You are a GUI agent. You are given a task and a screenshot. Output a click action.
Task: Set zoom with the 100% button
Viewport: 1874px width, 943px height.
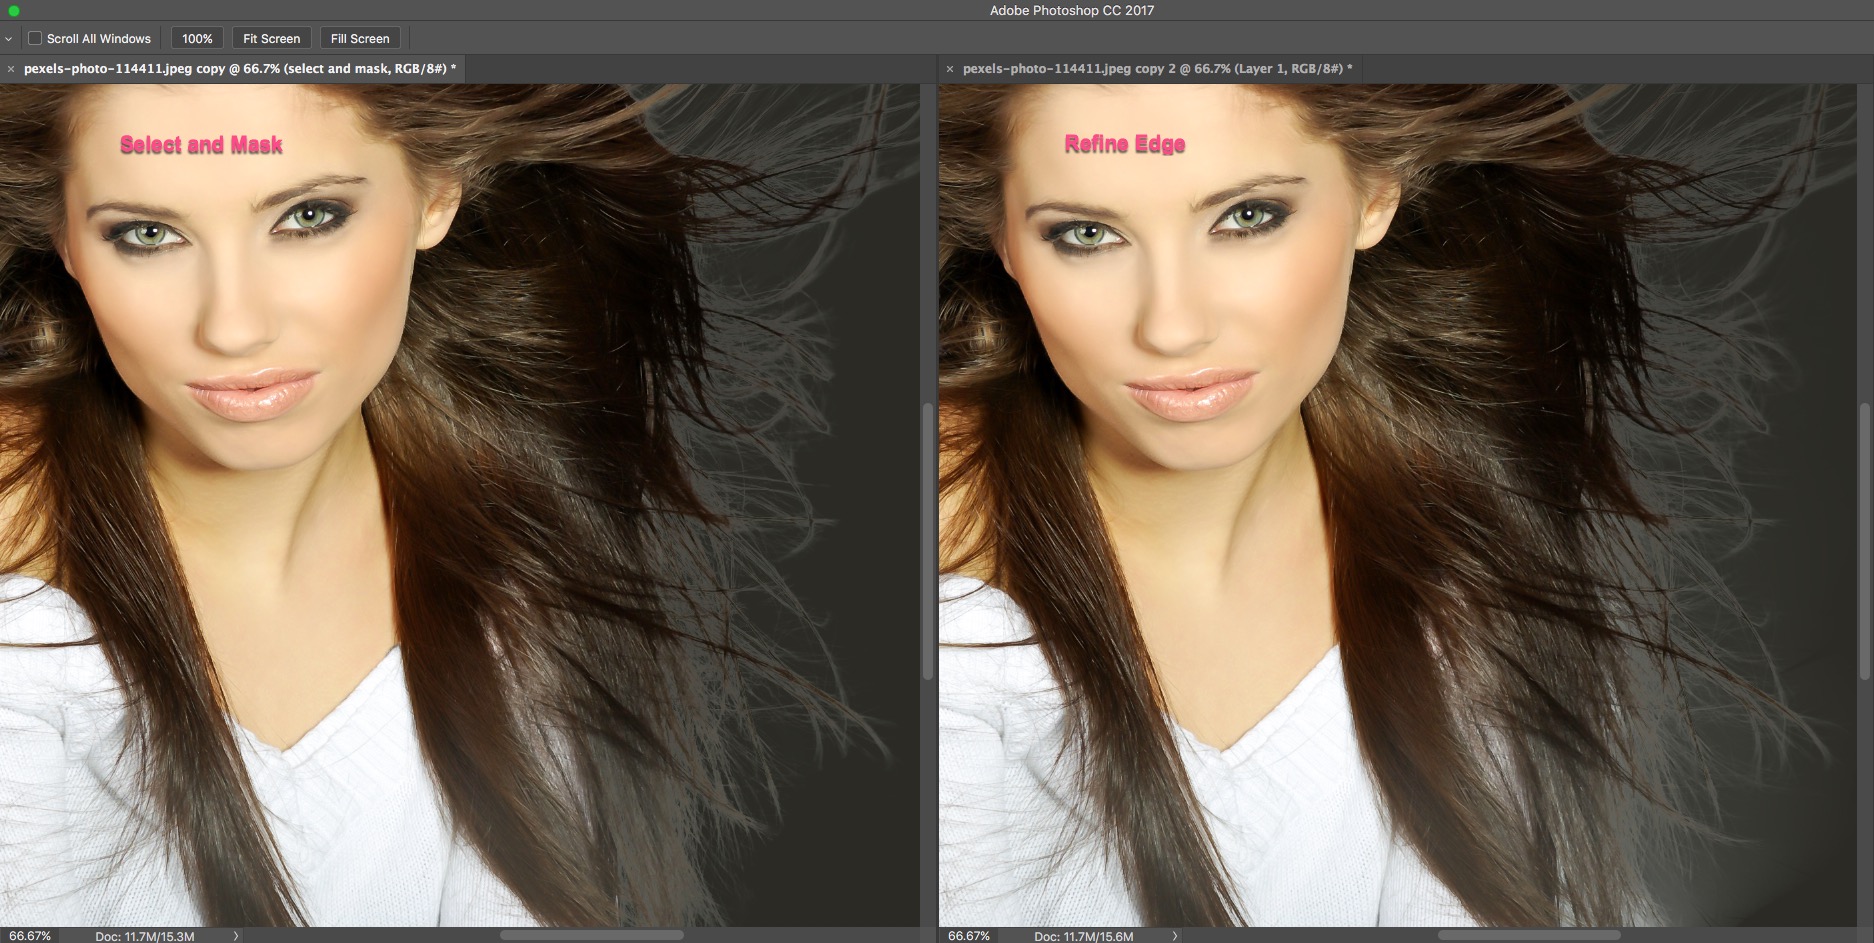pos(197,38)
